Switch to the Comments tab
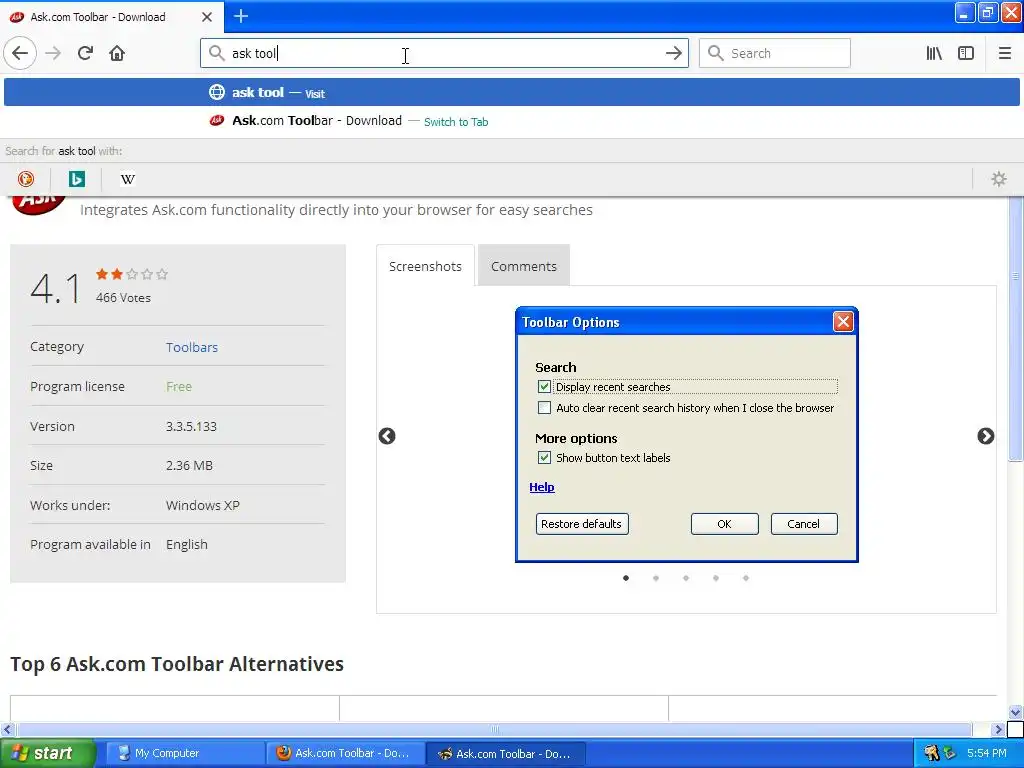Image resolution: width=1024 pixels, height=768 pixels. coord(524,266)
